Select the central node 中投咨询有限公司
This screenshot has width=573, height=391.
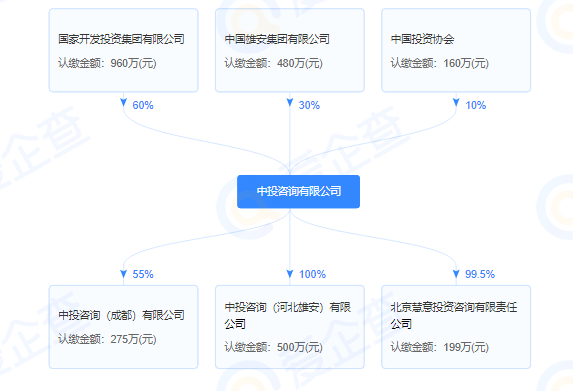[298, 191]
